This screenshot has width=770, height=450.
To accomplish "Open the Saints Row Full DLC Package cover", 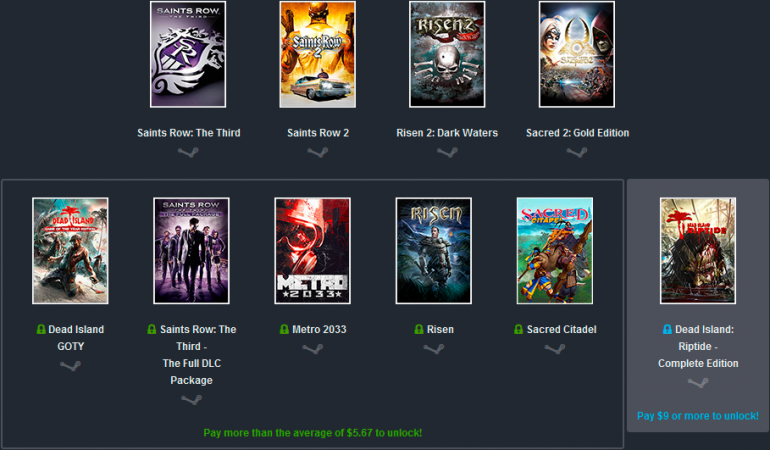I will coord(192,251).
